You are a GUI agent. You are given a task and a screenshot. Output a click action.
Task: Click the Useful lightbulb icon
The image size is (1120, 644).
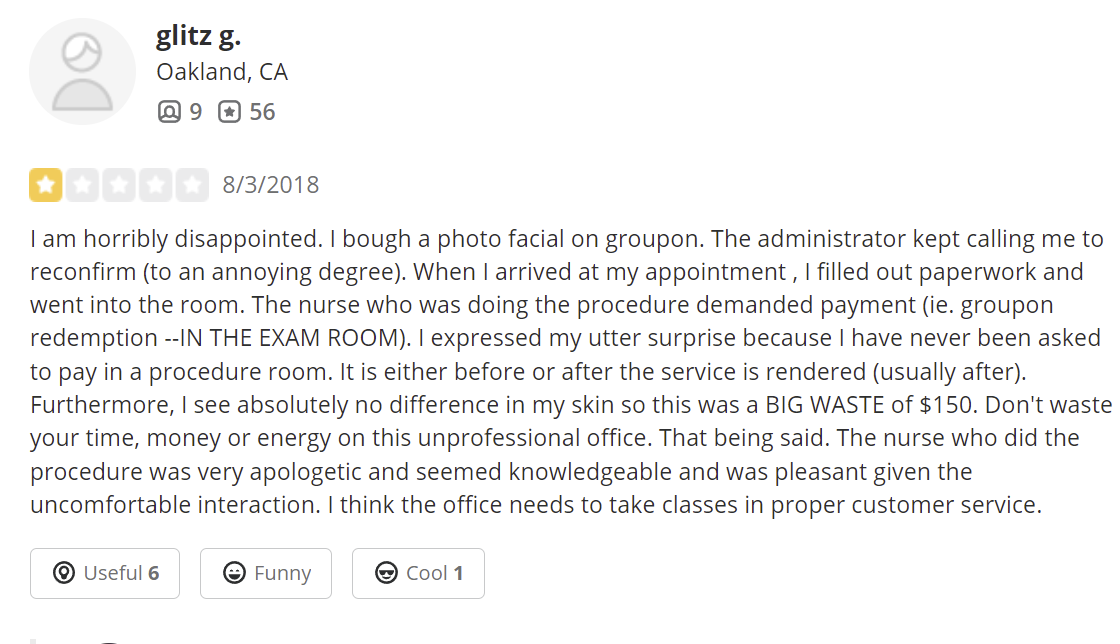[x=64, y=573]
